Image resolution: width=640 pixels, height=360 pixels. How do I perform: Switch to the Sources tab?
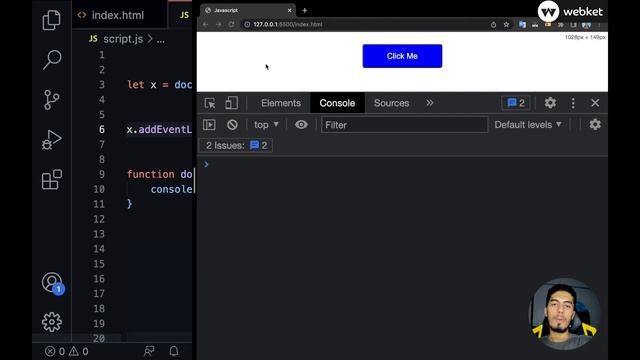391,103
